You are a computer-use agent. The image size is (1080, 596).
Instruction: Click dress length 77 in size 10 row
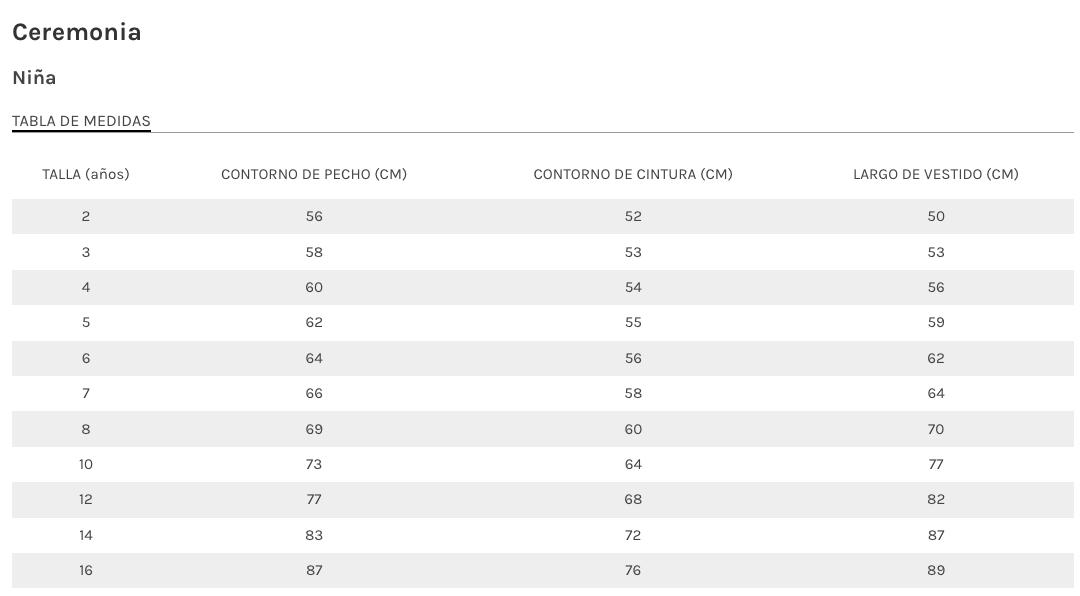(x=936, y=464)
